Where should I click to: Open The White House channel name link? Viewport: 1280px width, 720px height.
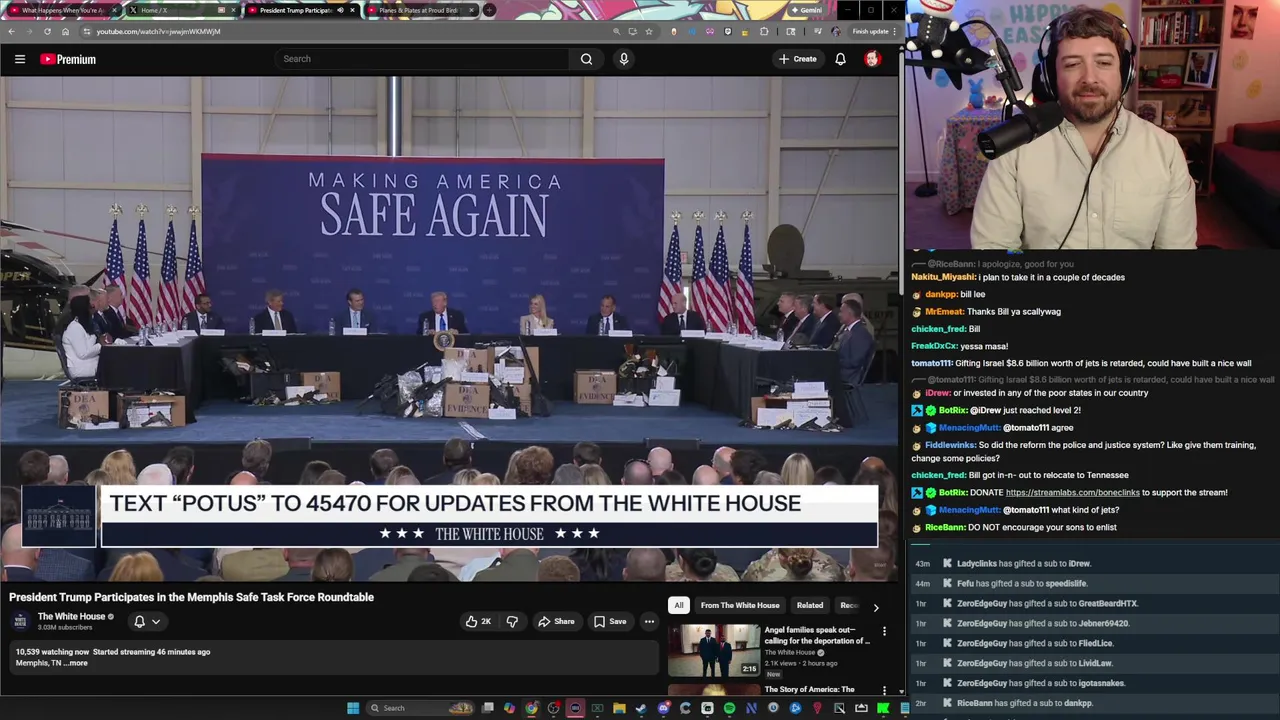click(x=71, y=617)
